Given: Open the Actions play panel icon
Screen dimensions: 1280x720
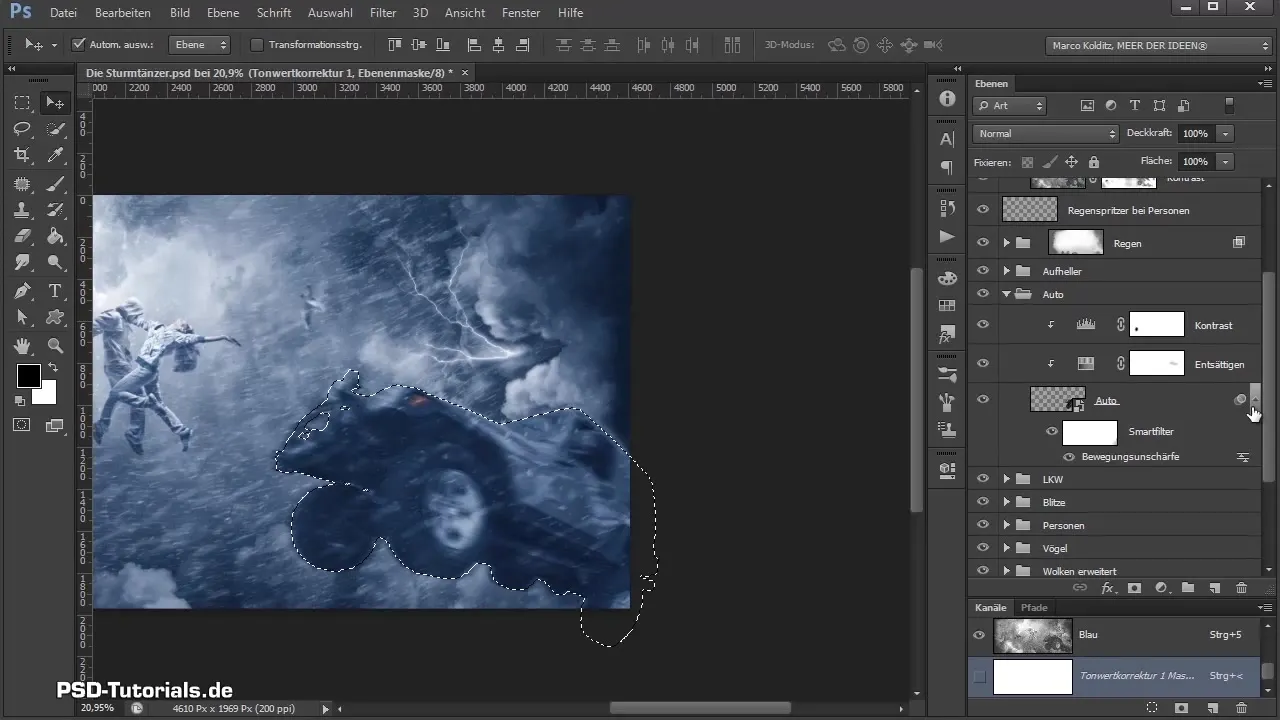Looking at the screenshot, I should pyautogui.click(x=946, y=237).
